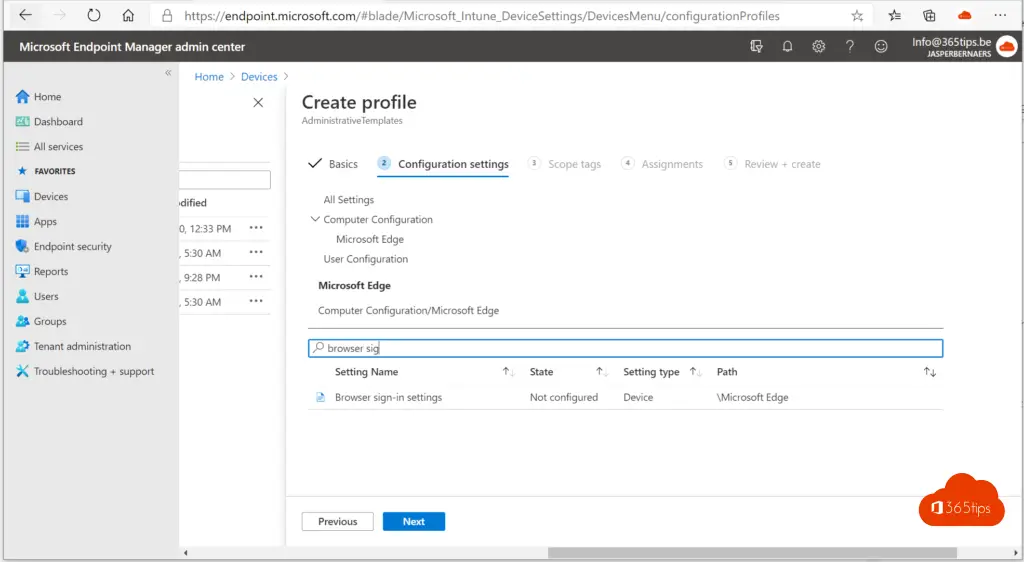
Task: Click Not configured state cell
Action: (564, 397)
